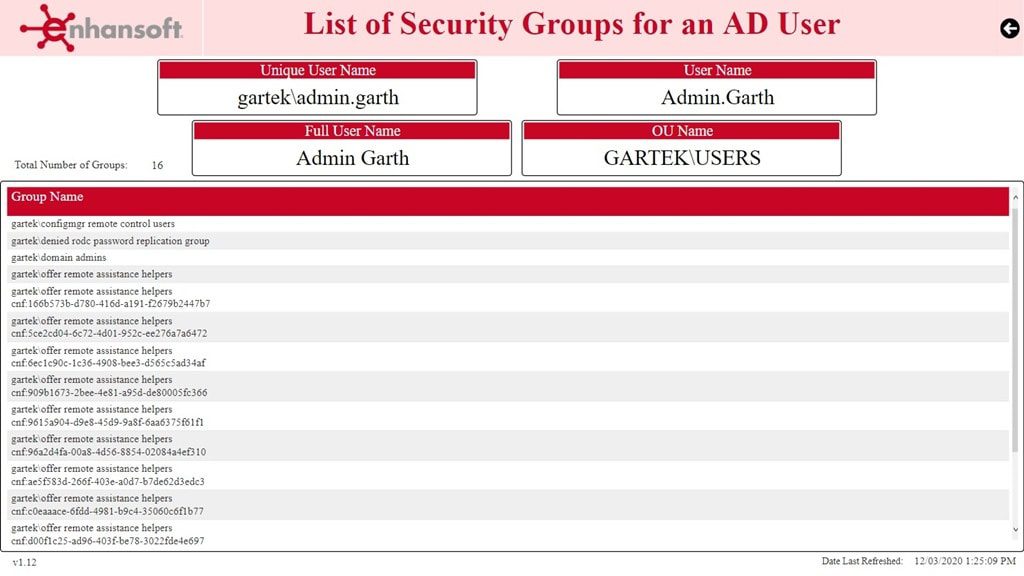Screen dimensions: 1024x576
Task: Click the back navigation arrow icon
Action: (1008, 29)
